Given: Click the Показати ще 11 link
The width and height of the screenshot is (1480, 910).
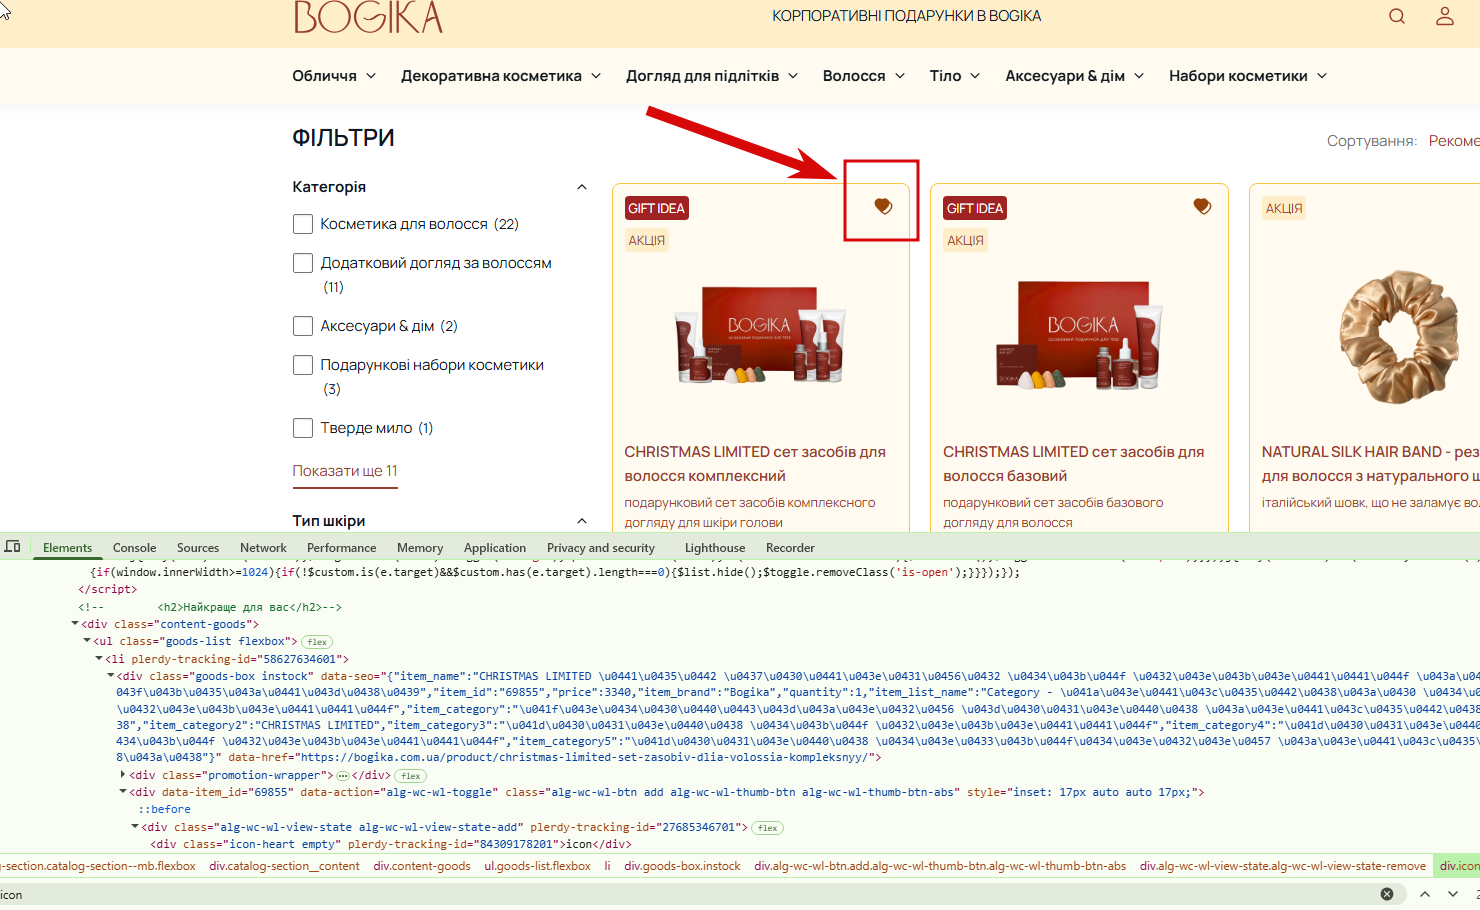Looking at the screenshot, I should click(x=345, y=471).
